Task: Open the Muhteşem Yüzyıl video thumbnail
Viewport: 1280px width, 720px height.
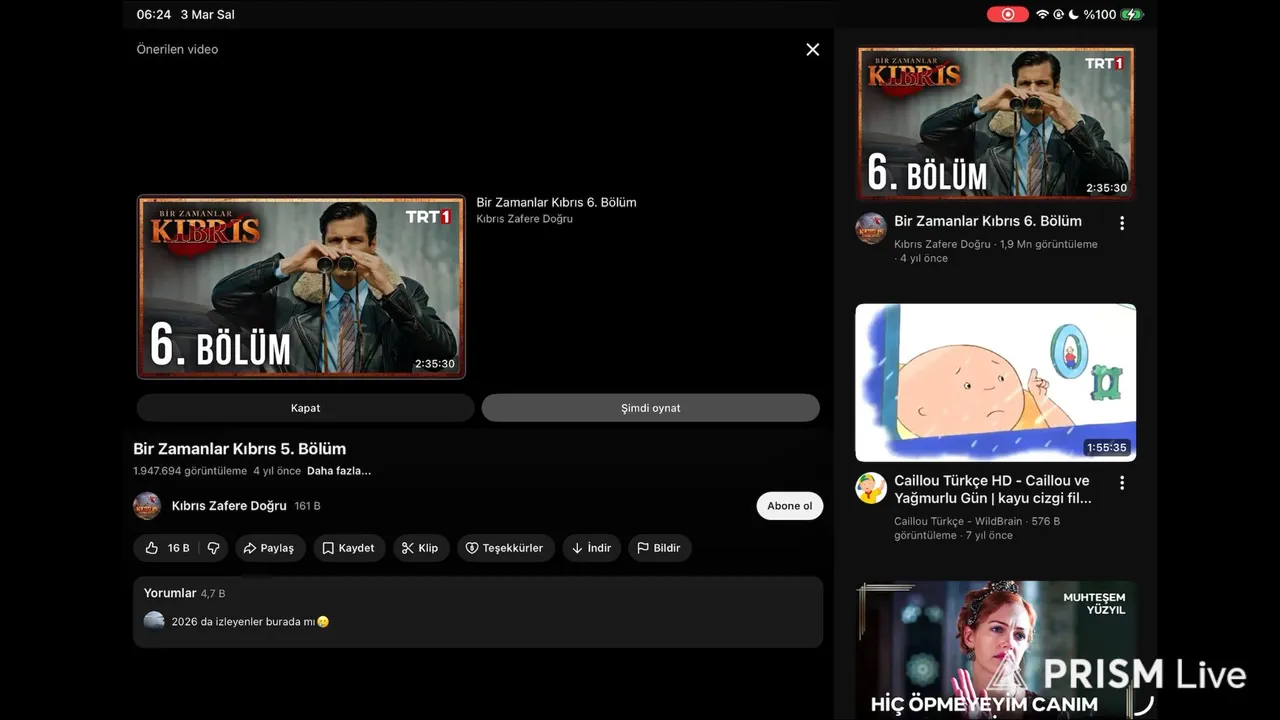Action: point(996,650)
